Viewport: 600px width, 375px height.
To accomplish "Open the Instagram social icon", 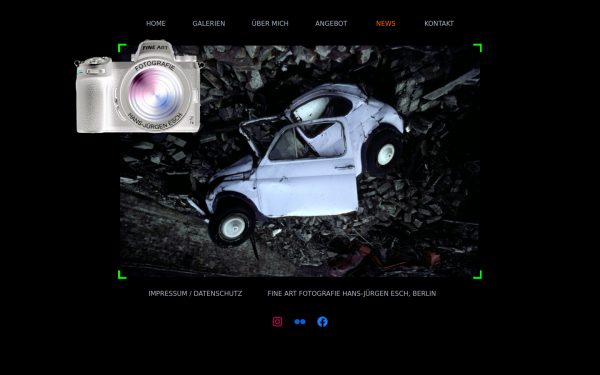I will tap(277, 322).
